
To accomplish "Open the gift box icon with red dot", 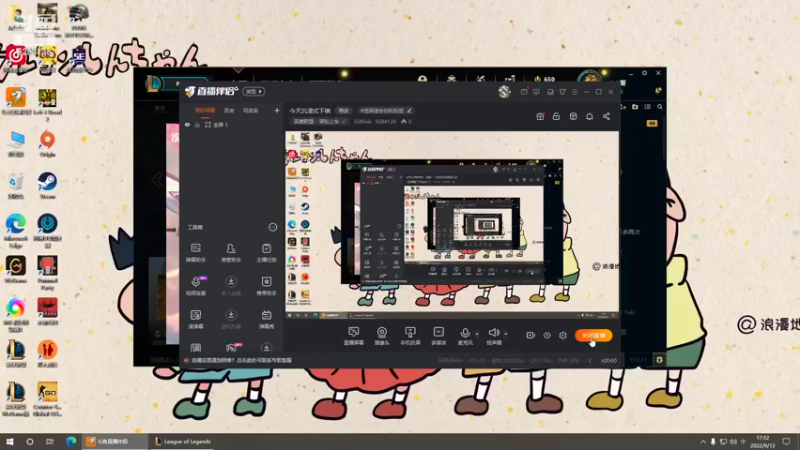I will (x=540, y=116).
